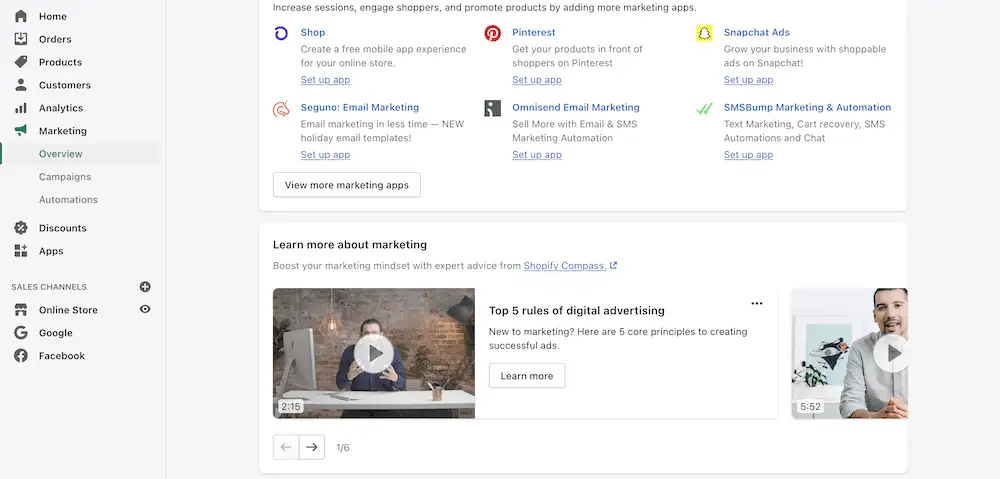Screen dimensions: 1000x479
Task: Click the Discounts badge icon
Action: (x=21, y=228)
